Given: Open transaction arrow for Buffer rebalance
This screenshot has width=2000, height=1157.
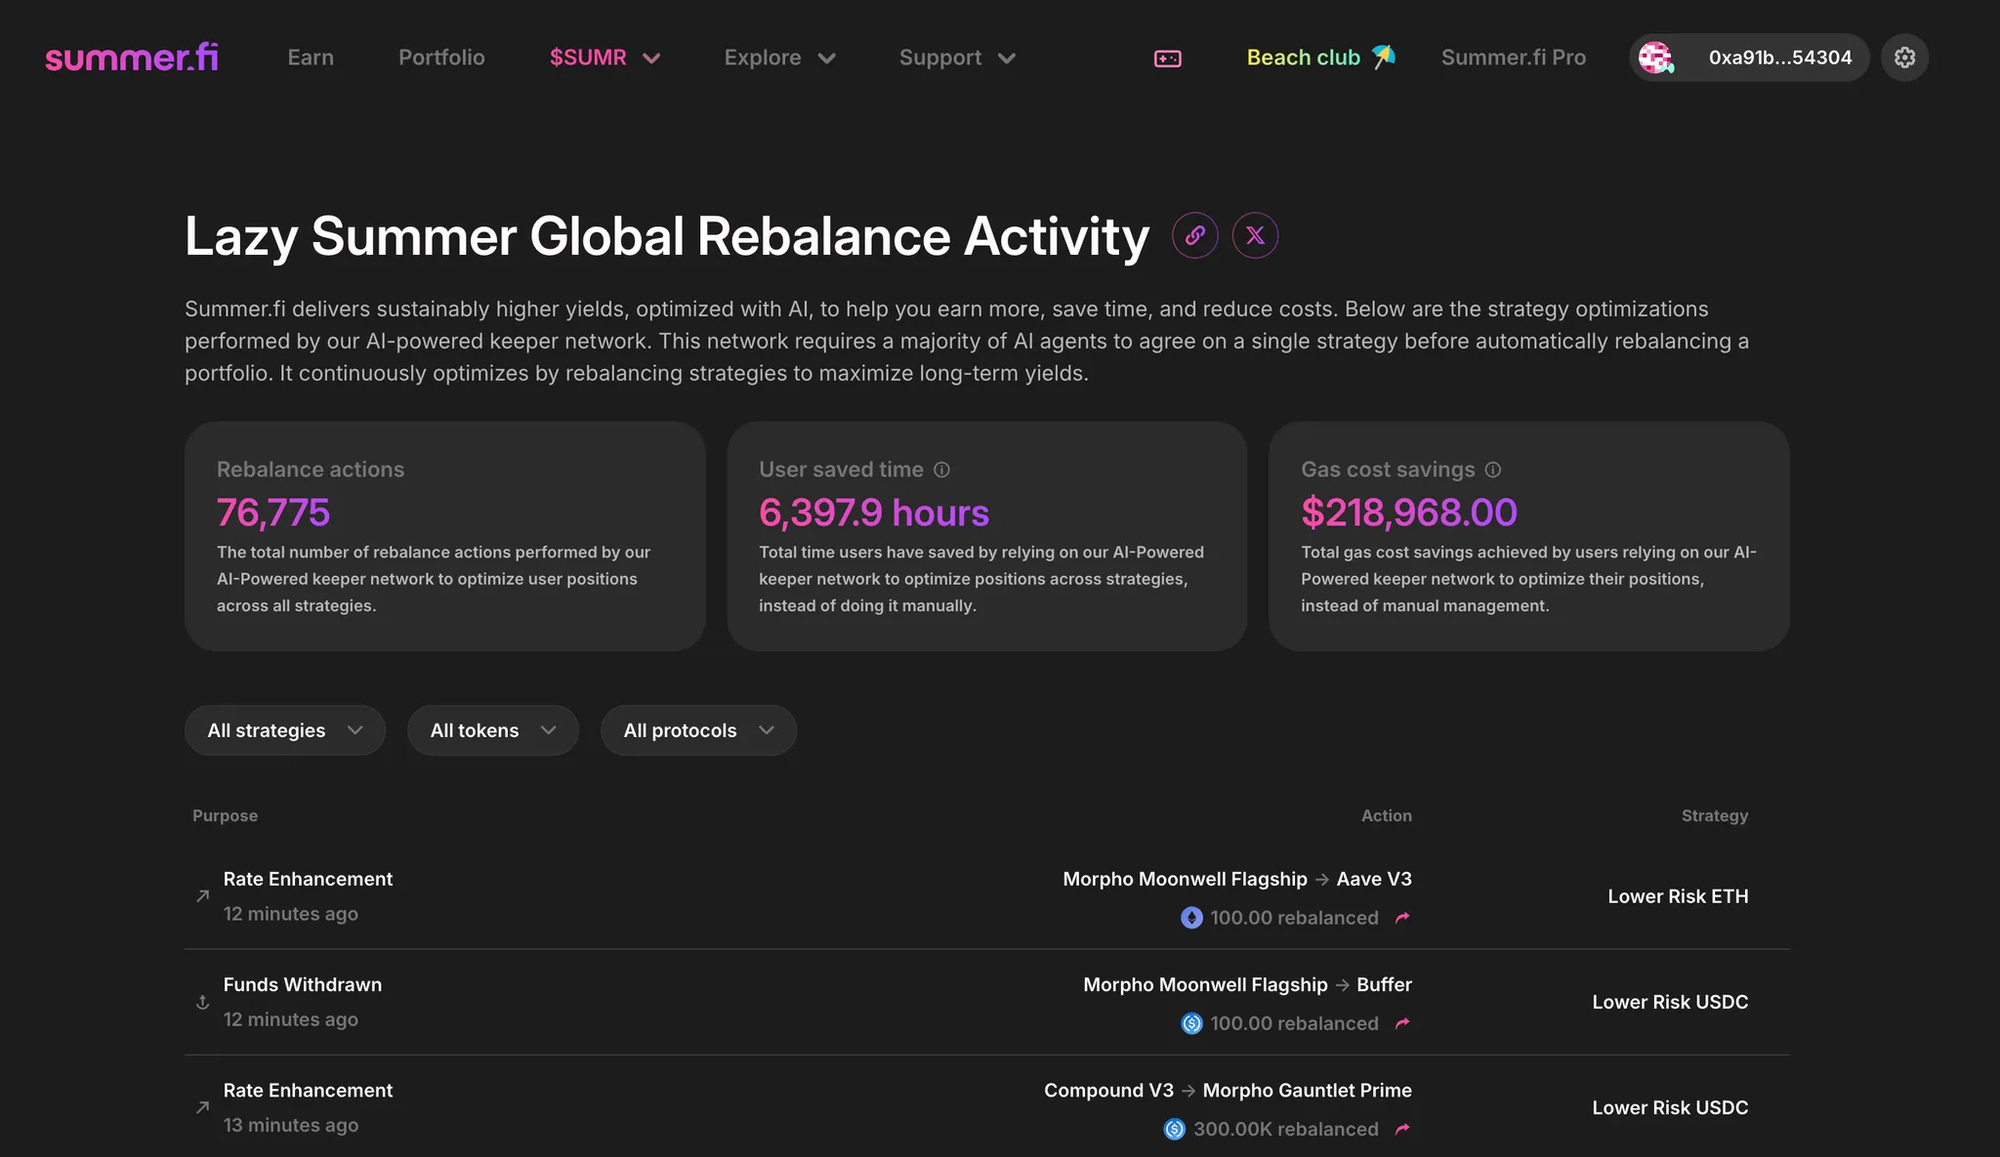Looking at the screenshot, I should point(1402,1024).
